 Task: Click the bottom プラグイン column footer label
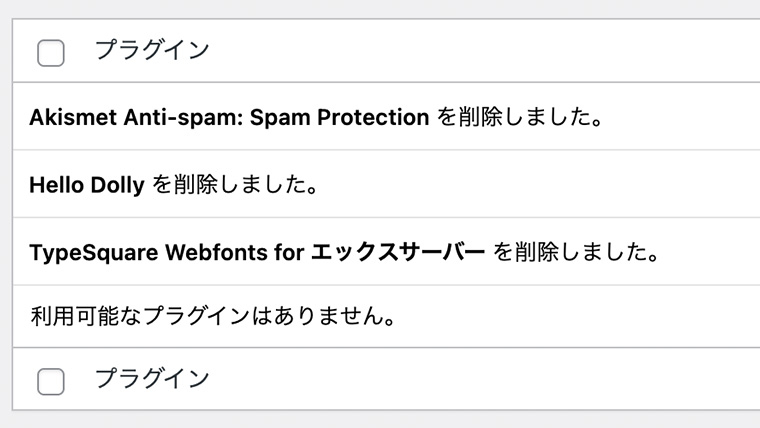[152, 379]
